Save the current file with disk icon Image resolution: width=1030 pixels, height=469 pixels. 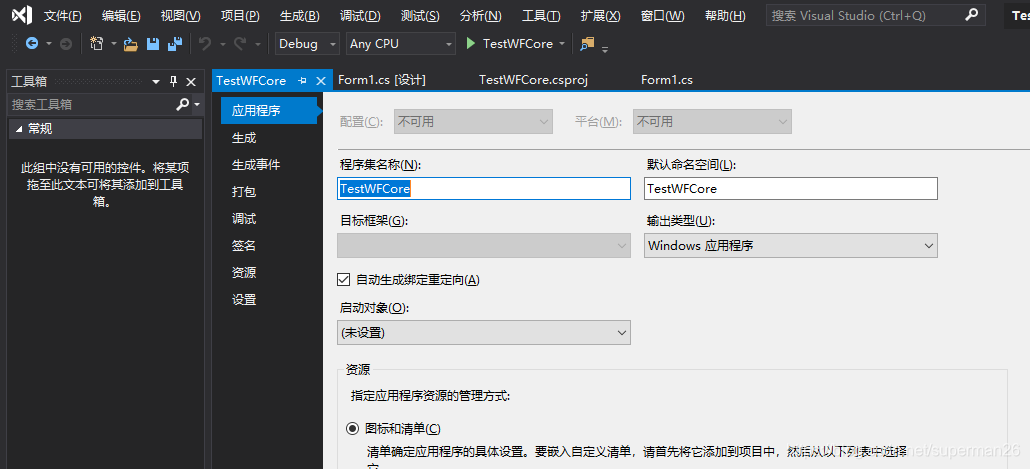152,44
